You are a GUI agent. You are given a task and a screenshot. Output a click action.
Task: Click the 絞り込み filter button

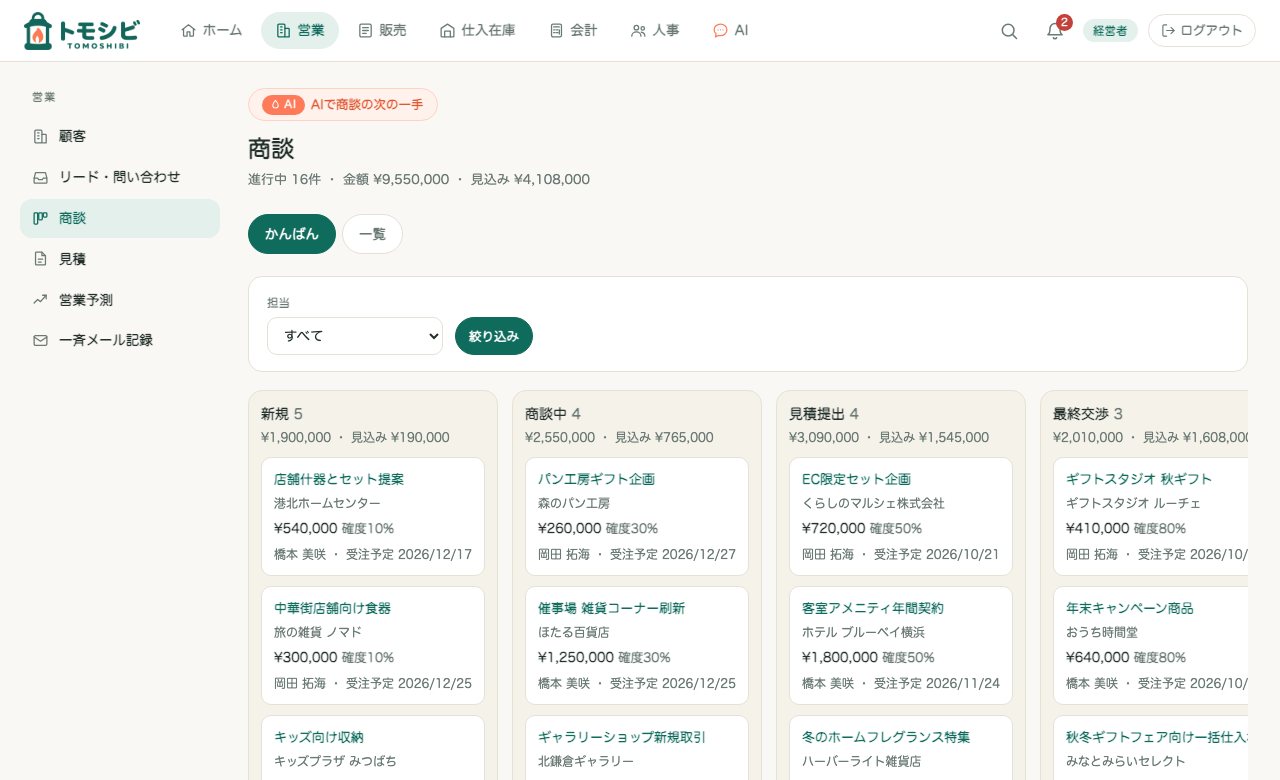[494, 336]
